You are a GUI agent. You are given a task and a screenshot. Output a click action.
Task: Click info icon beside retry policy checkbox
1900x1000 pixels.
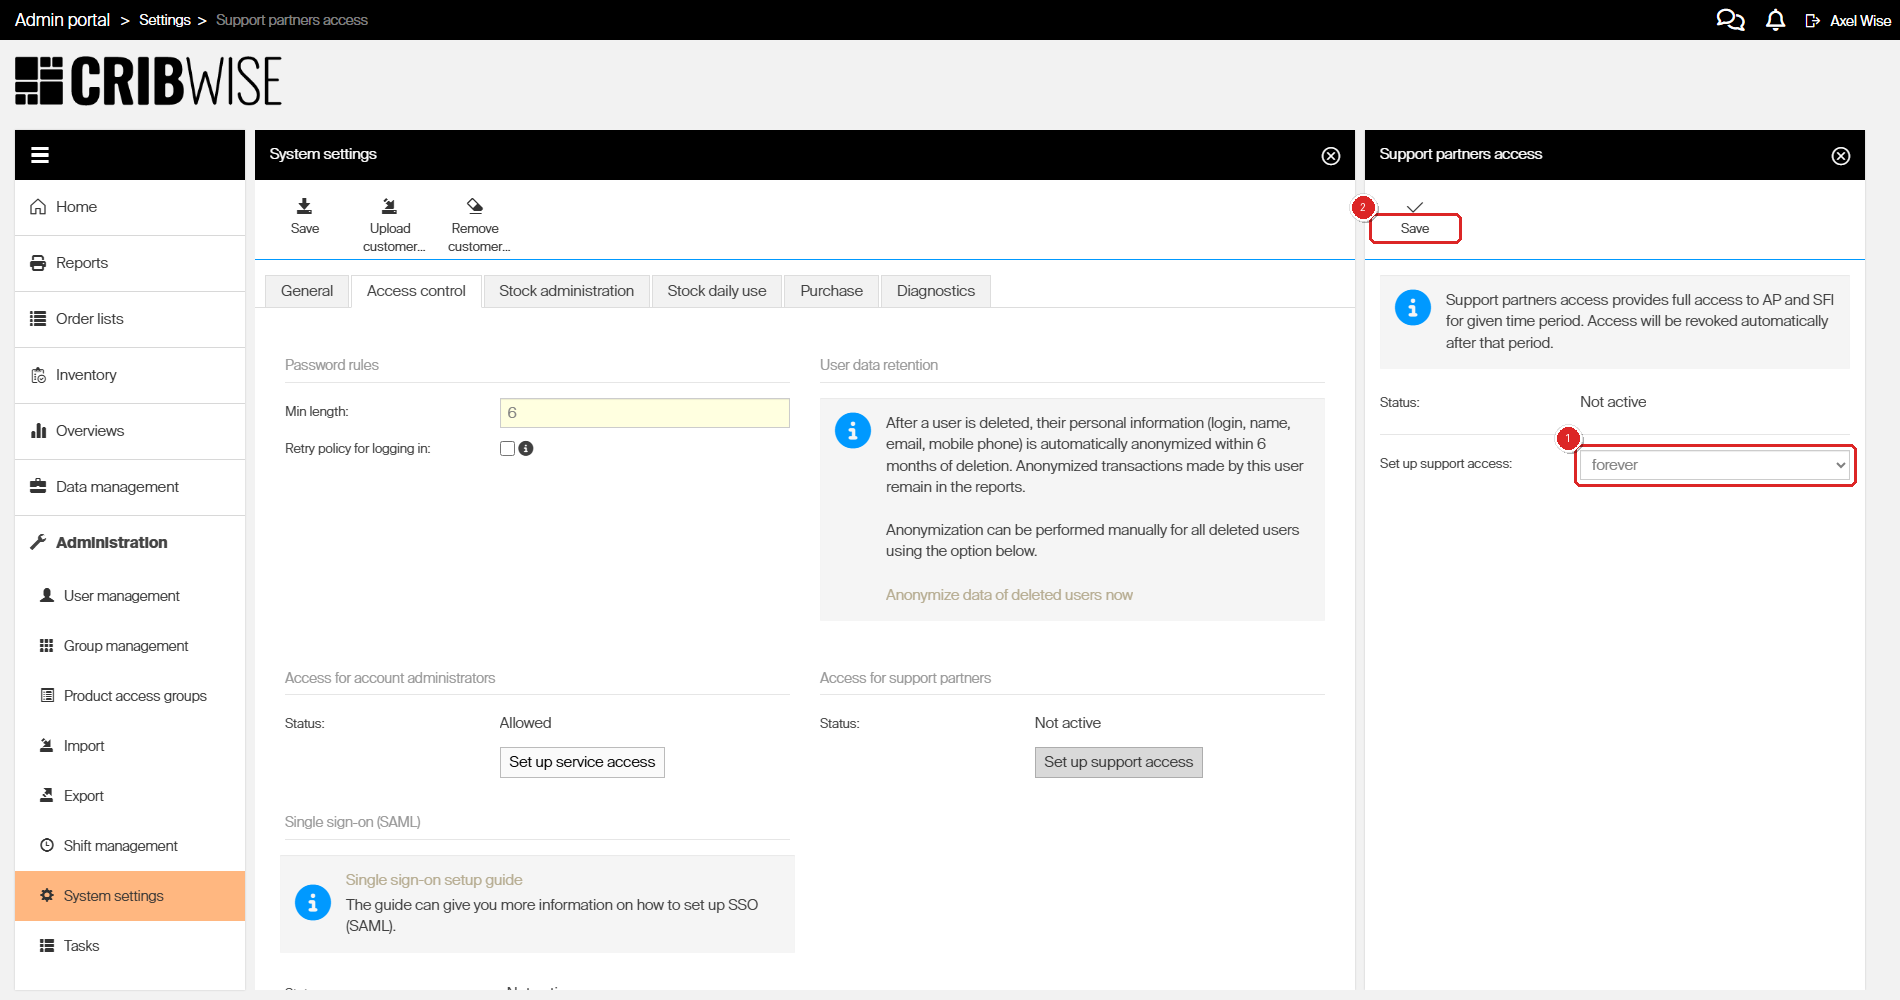(526, 449)
